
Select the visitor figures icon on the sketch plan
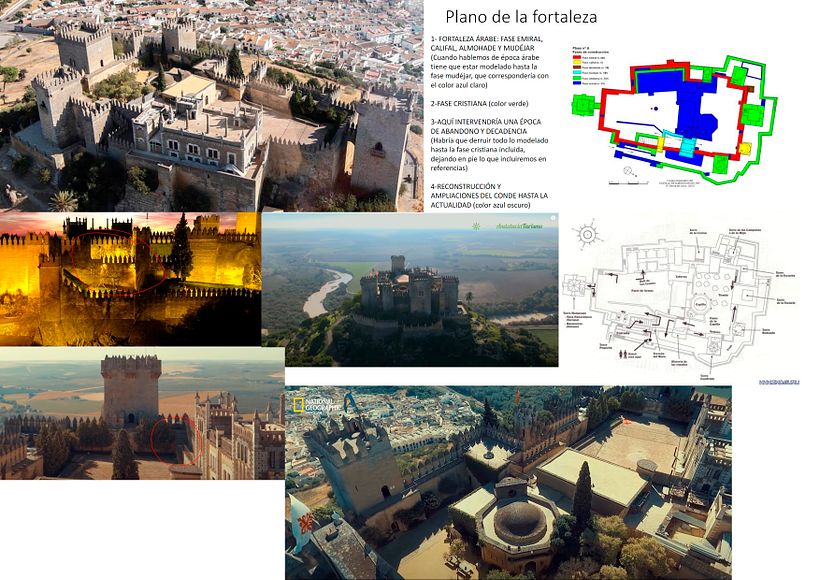point(623,353)
